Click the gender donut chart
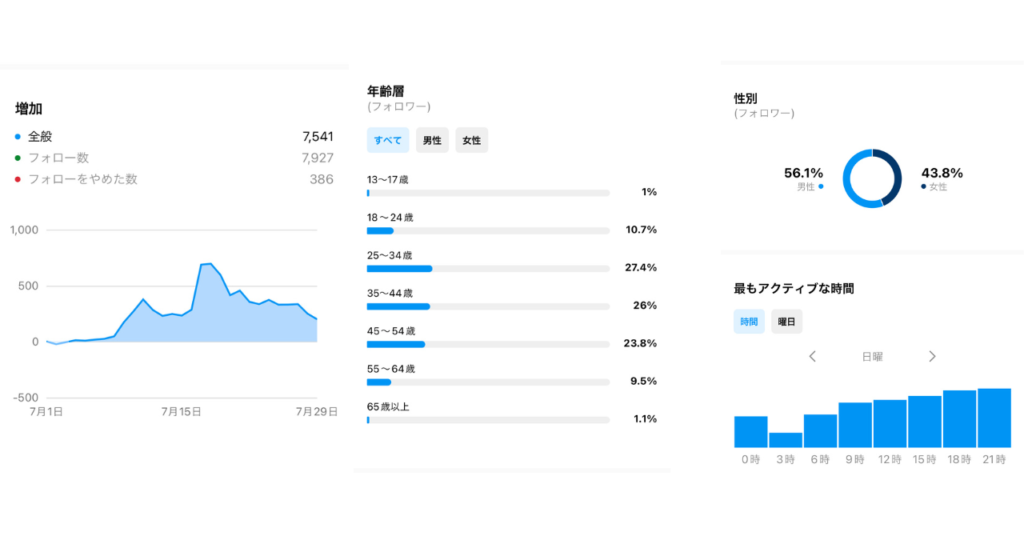The image size is (1024, 536). pos(872,179)
